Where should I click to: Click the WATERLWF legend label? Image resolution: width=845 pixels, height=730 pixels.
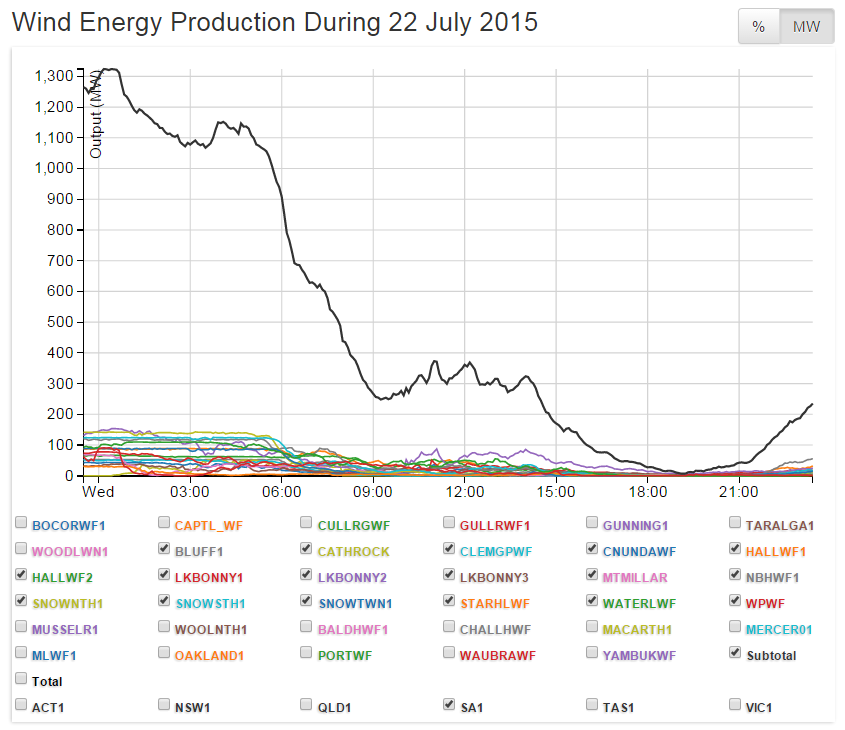(635, 602)
